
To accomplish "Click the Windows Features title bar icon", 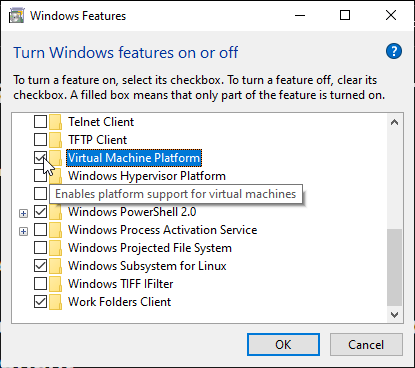I will coord(16,16).
